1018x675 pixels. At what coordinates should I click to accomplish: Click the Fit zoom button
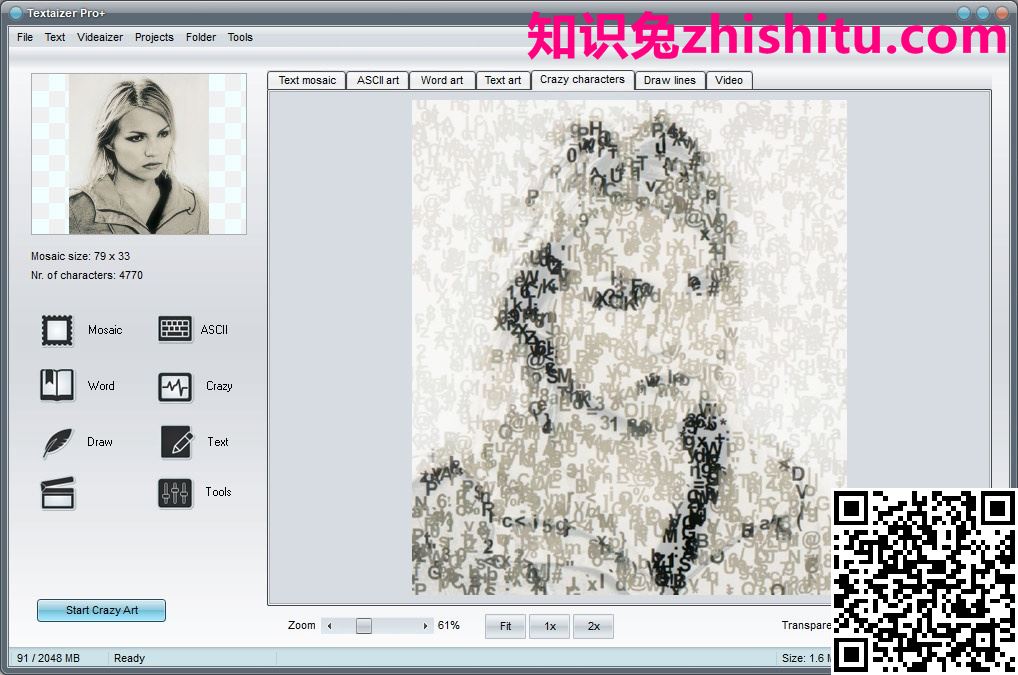pyautogui.click(x=505, y=626)
